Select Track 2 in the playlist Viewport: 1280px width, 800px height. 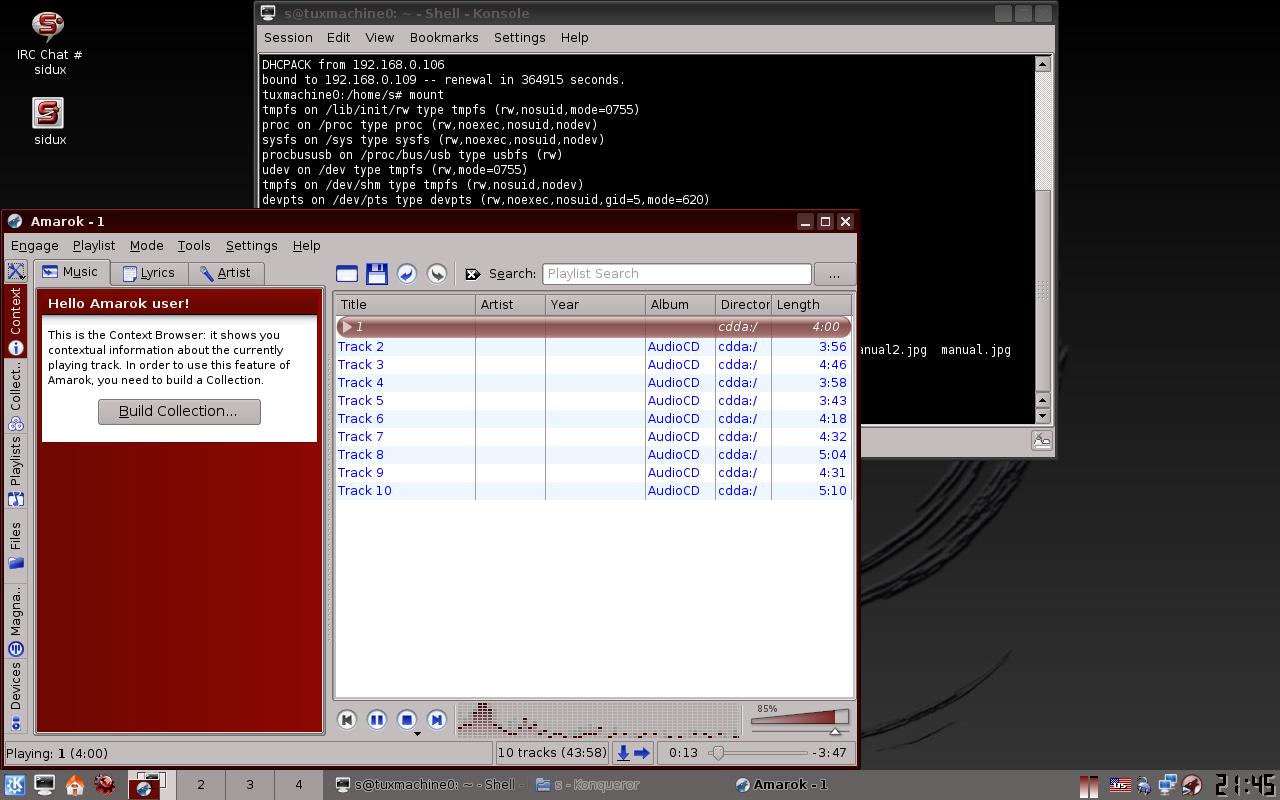593,347
